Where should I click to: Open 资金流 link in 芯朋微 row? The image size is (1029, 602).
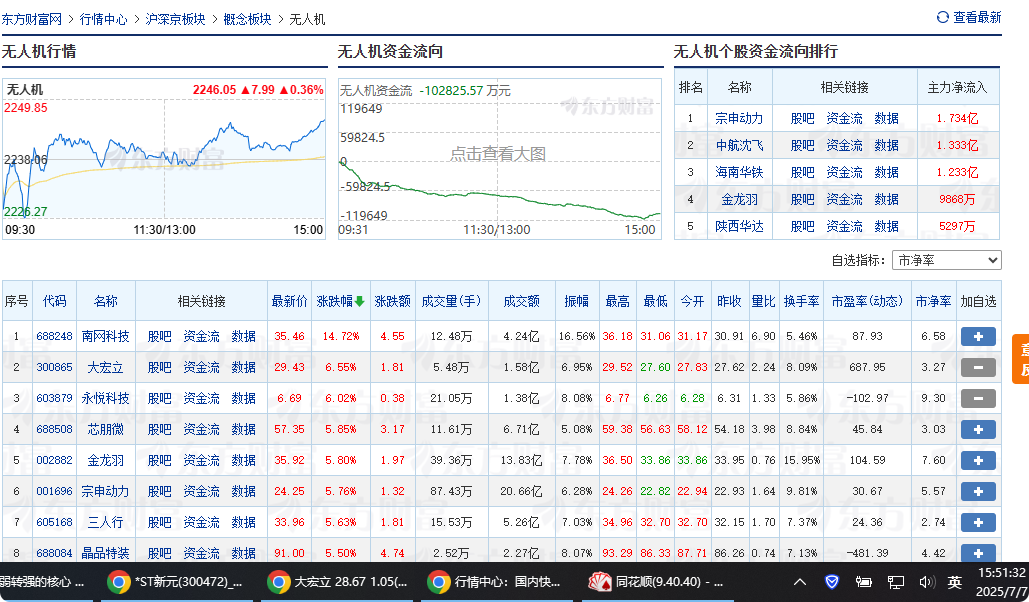pos(201,429)
